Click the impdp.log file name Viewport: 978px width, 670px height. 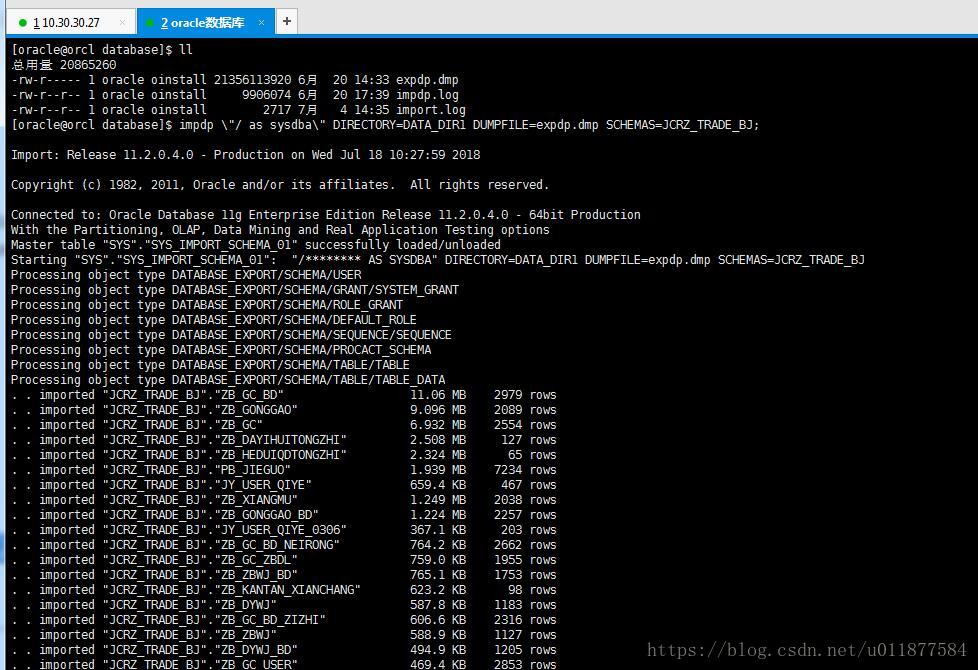tap(427, 95)
